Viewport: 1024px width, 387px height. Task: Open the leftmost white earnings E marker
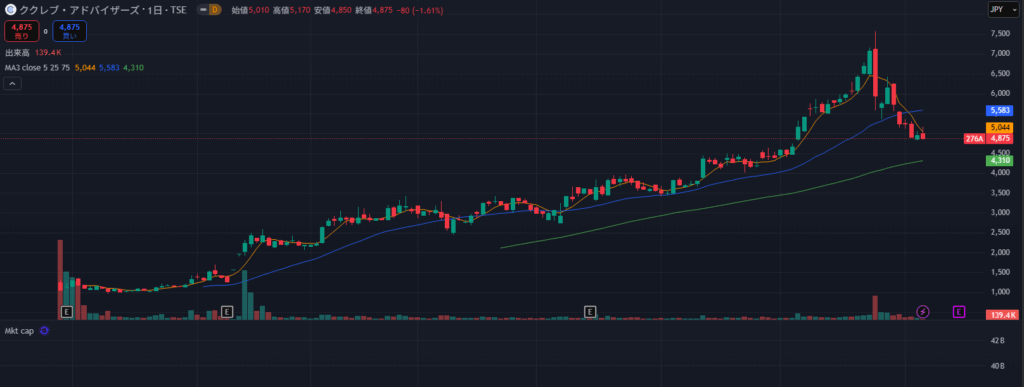point(66,311)
